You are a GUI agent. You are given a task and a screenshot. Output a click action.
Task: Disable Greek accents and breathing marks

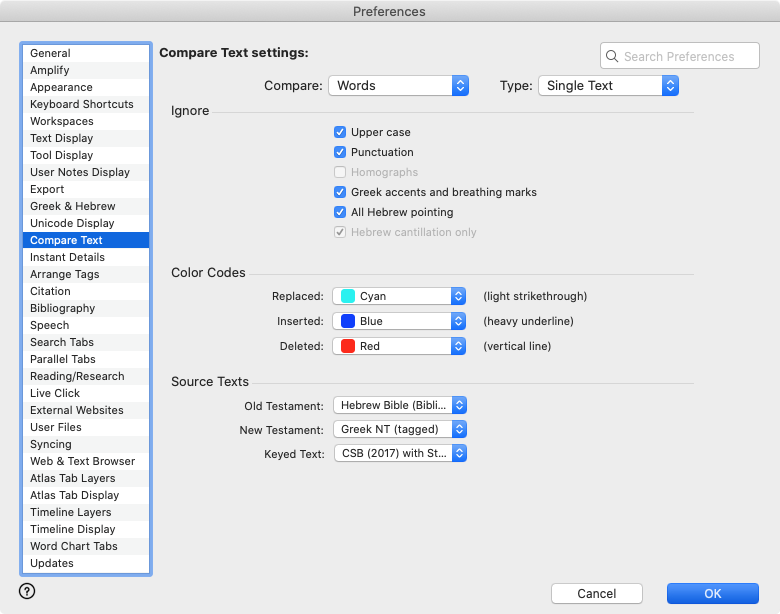(340, 192)
